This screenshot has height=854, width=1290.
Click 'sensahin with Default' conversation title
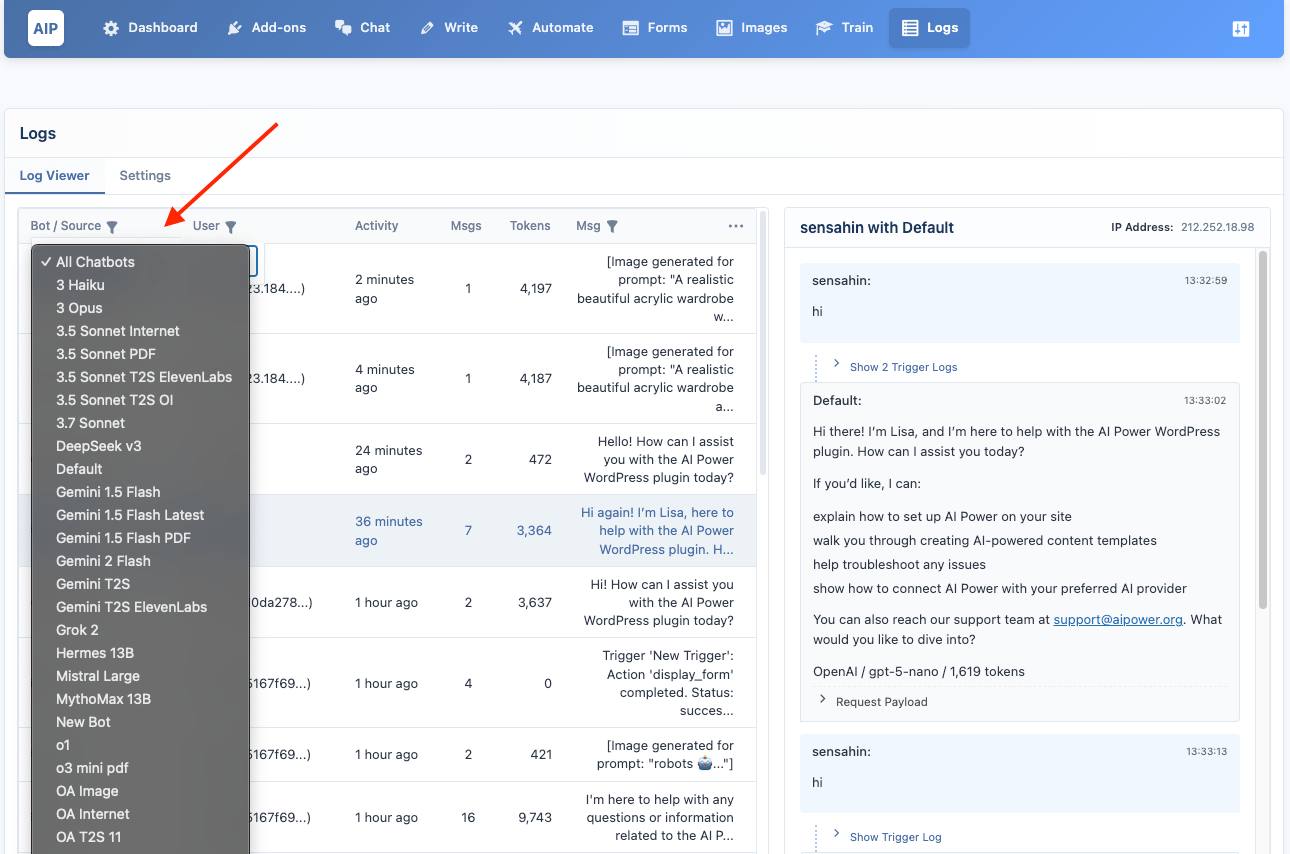(877, 228)
